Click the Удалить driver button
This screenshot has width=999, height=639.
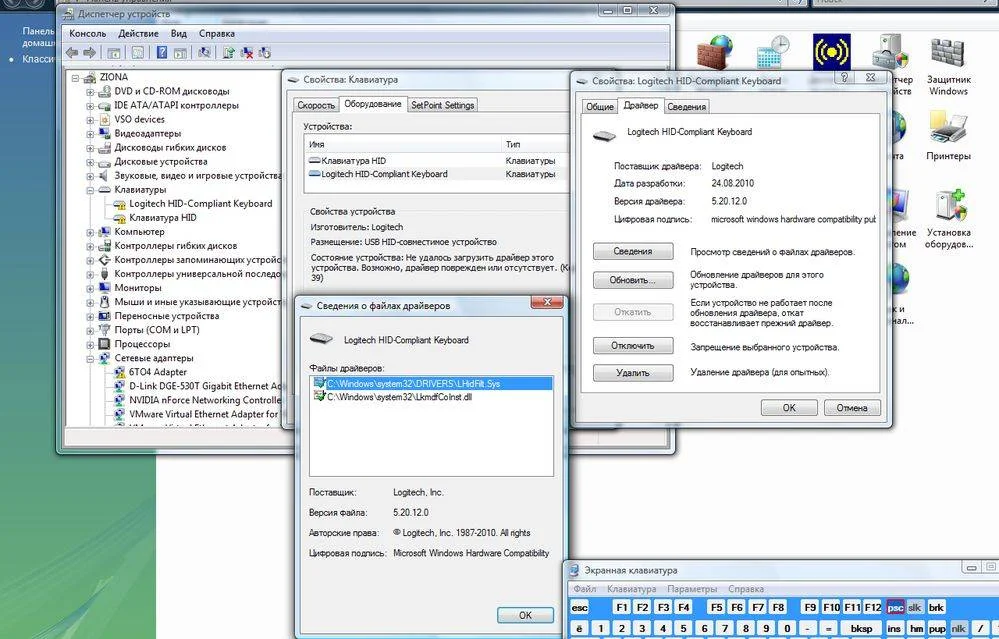tap(633, 373)
